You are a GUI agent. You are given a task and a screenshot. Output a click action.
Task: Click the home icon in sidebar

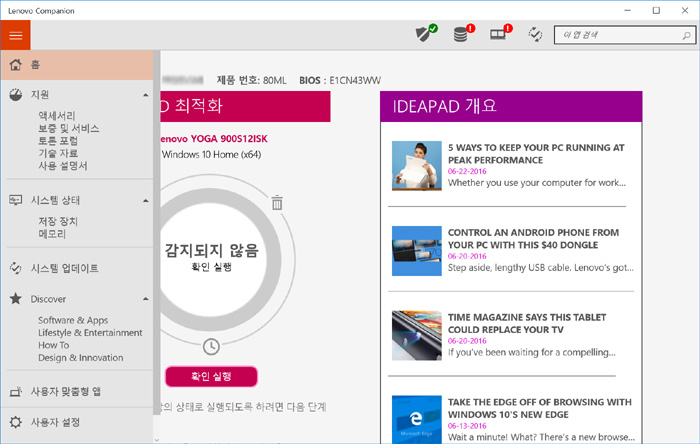[16, 65]
